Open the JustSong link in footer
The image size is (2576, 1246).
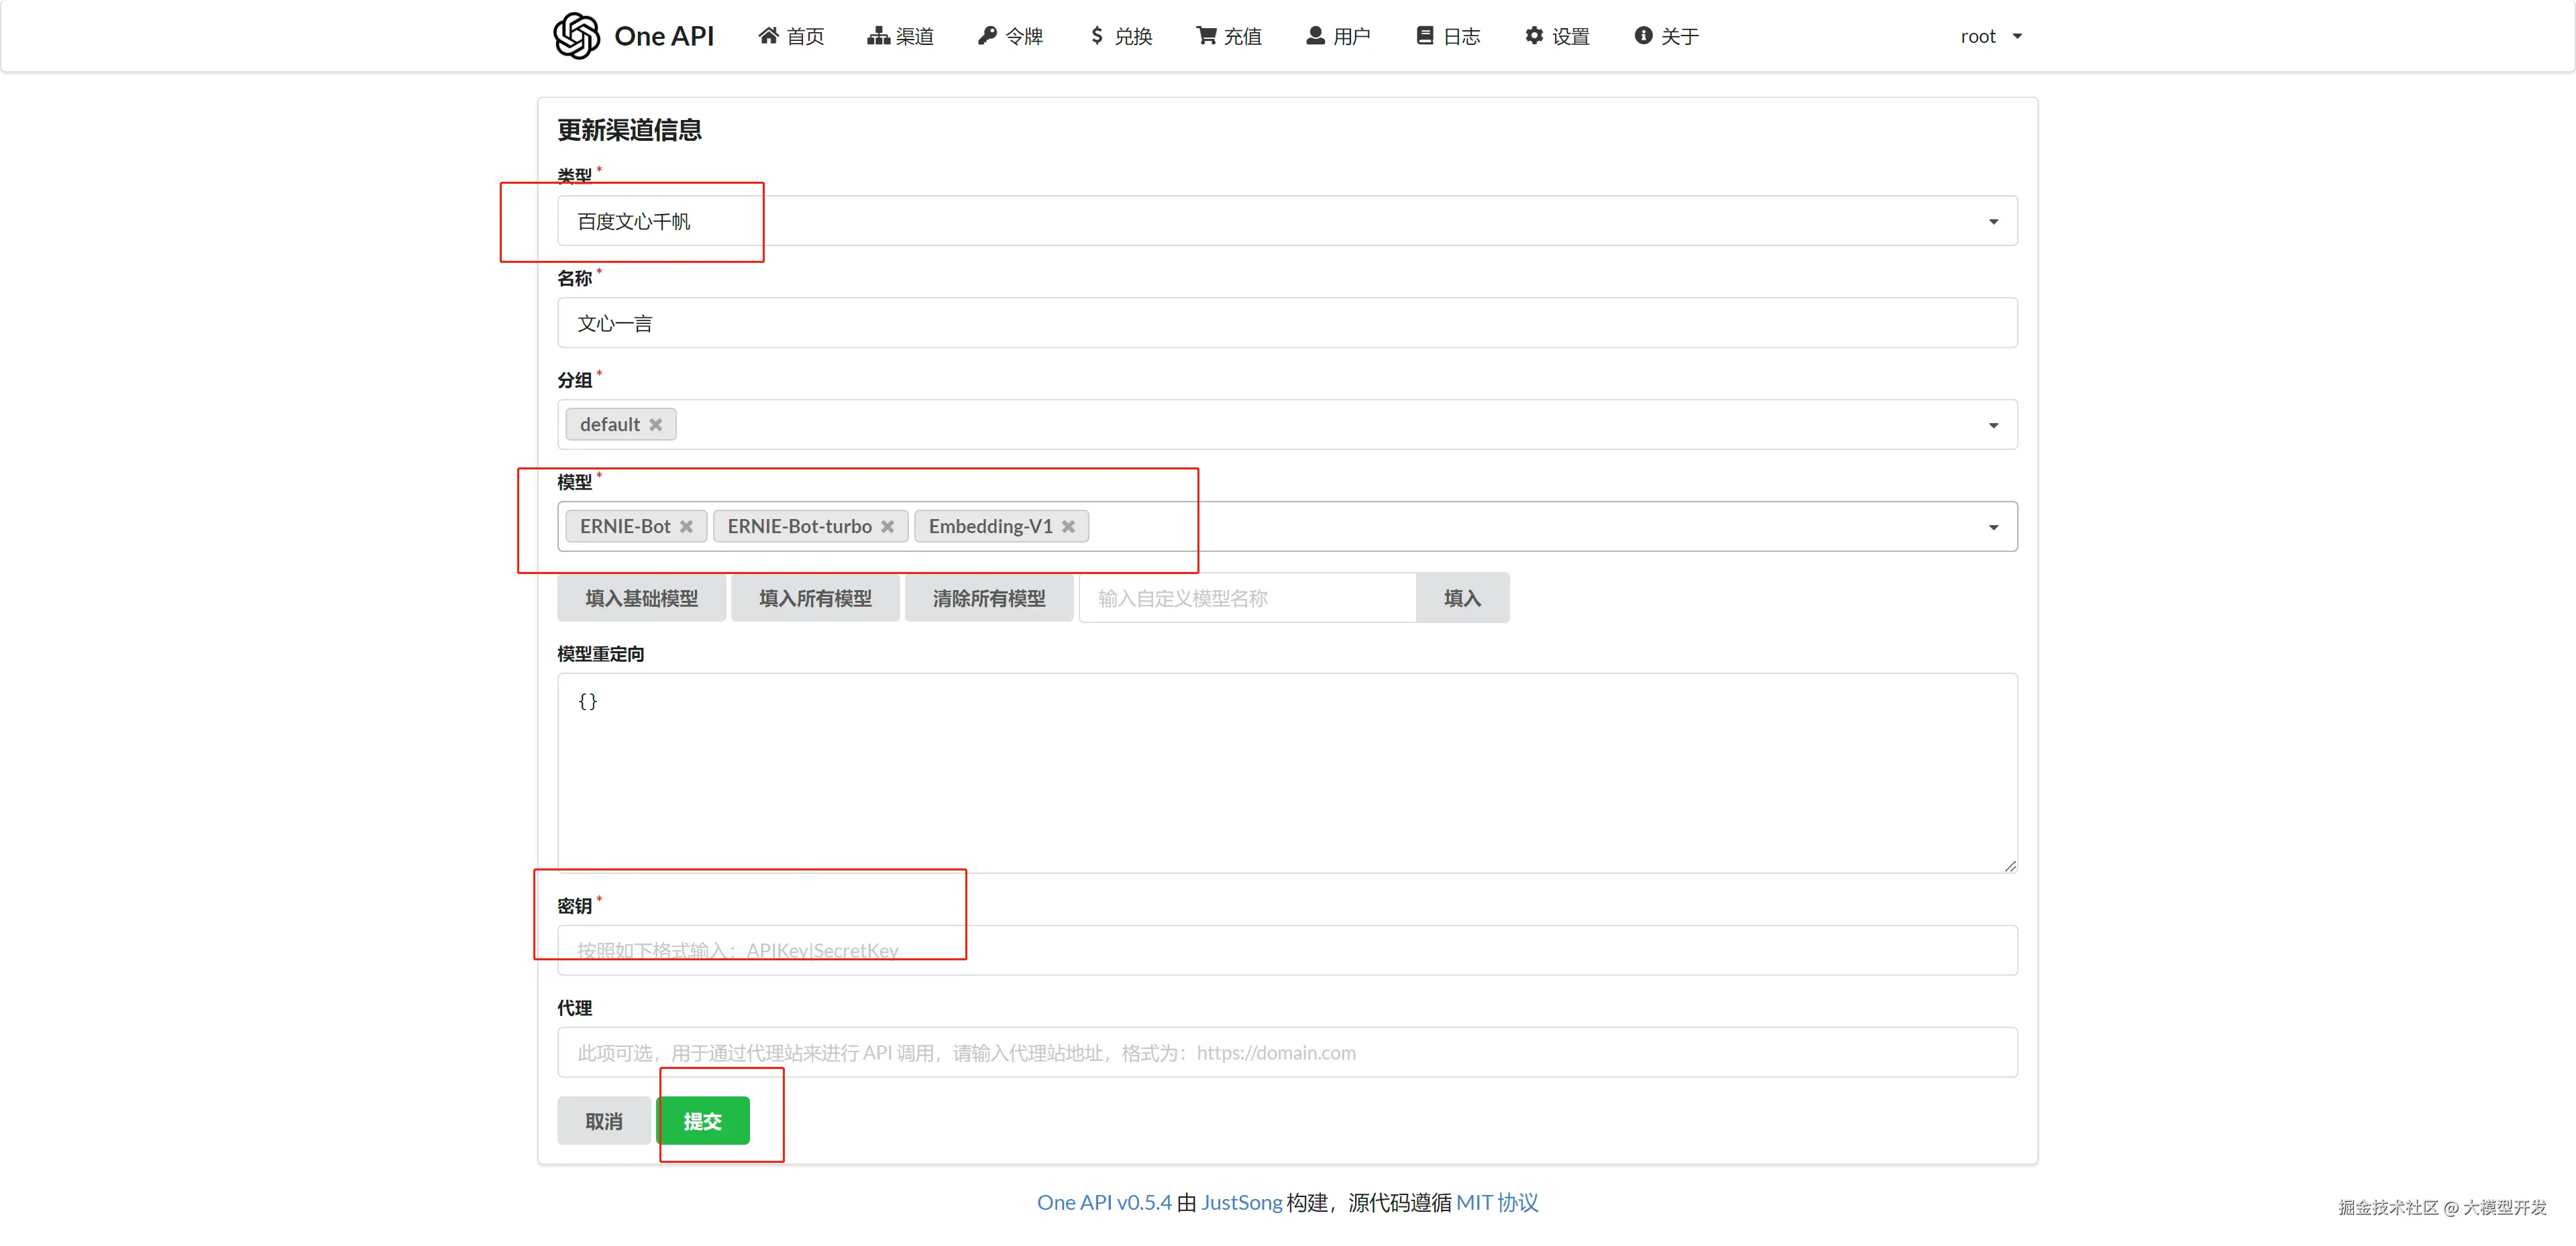pyautogui.click(x=1241, y=1202)
